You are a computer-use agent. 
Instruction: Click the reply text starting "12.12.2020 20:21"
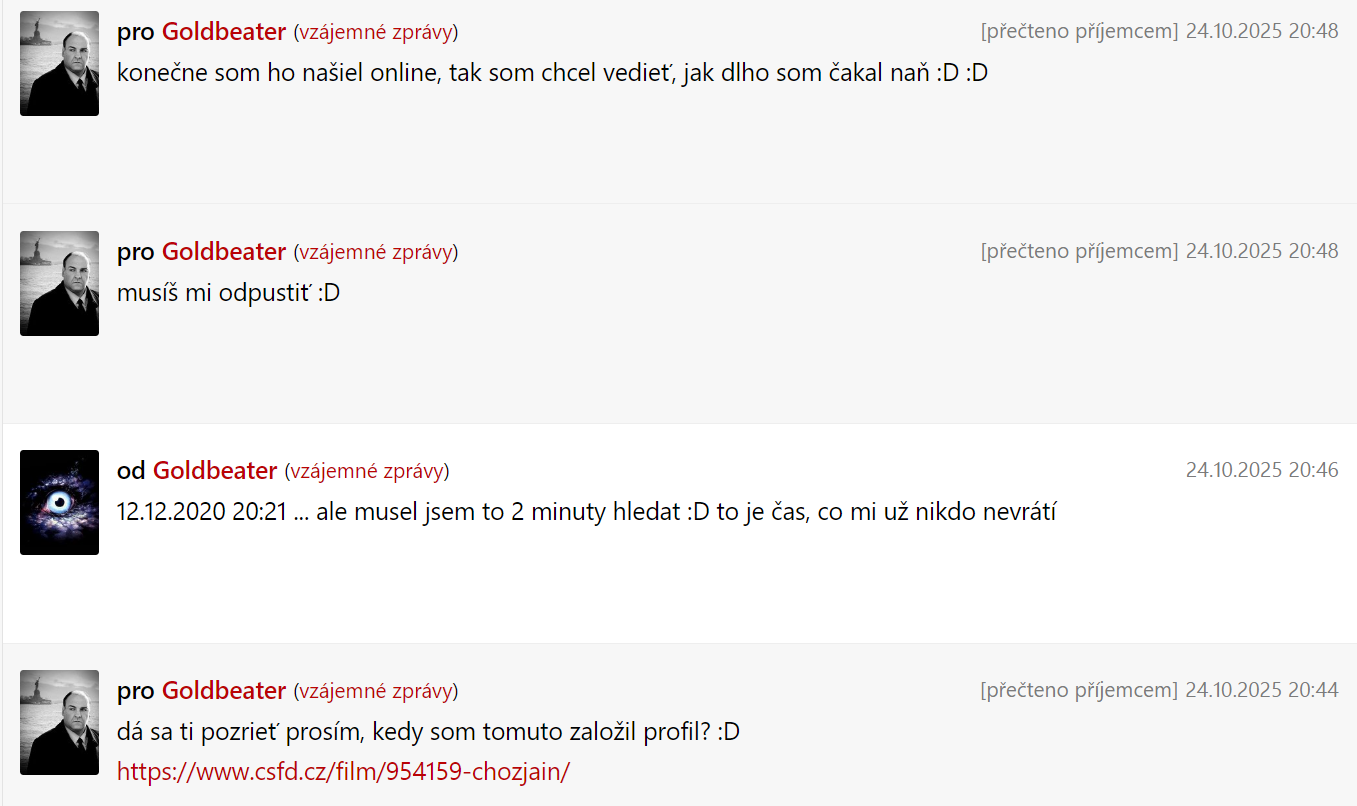coord(586,513)
